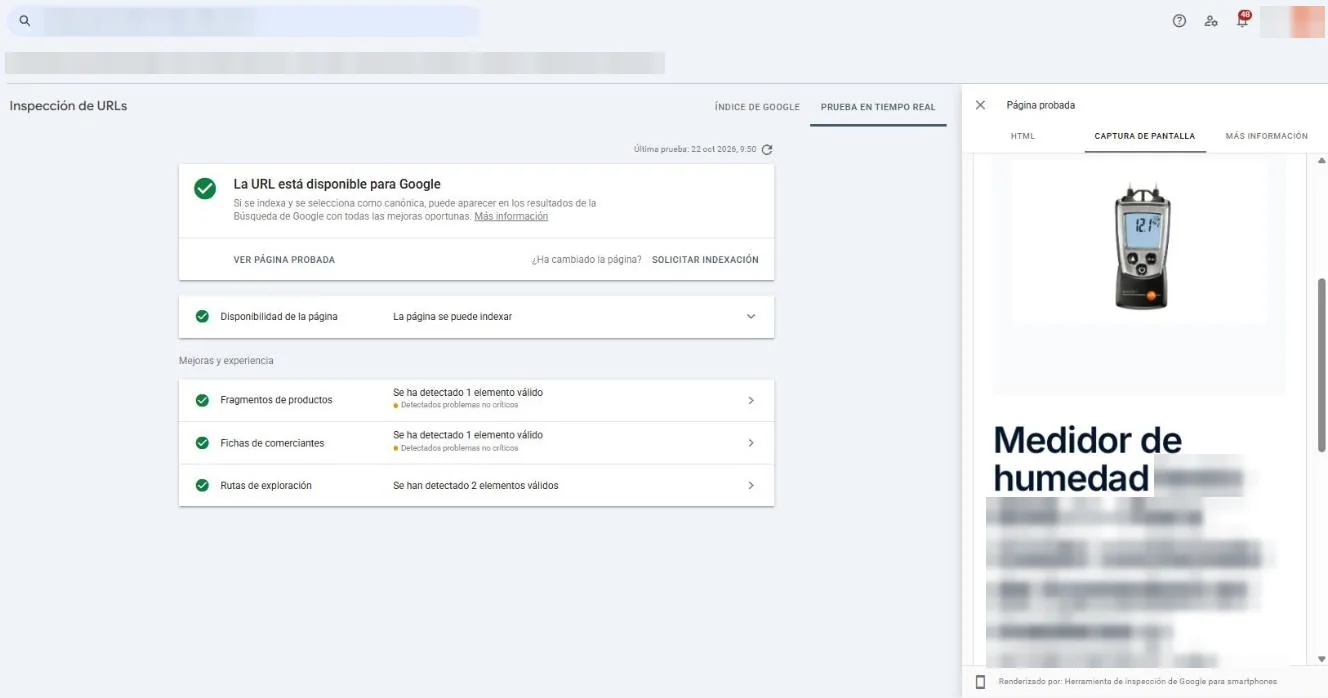Screen dimensions: 1328x698
Task: Click the scroll down arrow in screenshot panel
Action: click(x=1321, y=659)
